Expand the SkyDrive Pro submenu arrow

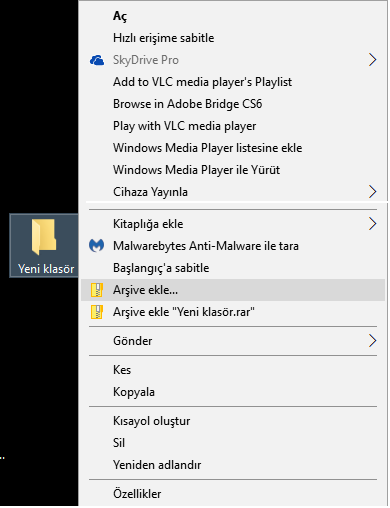tap(373, 60)
